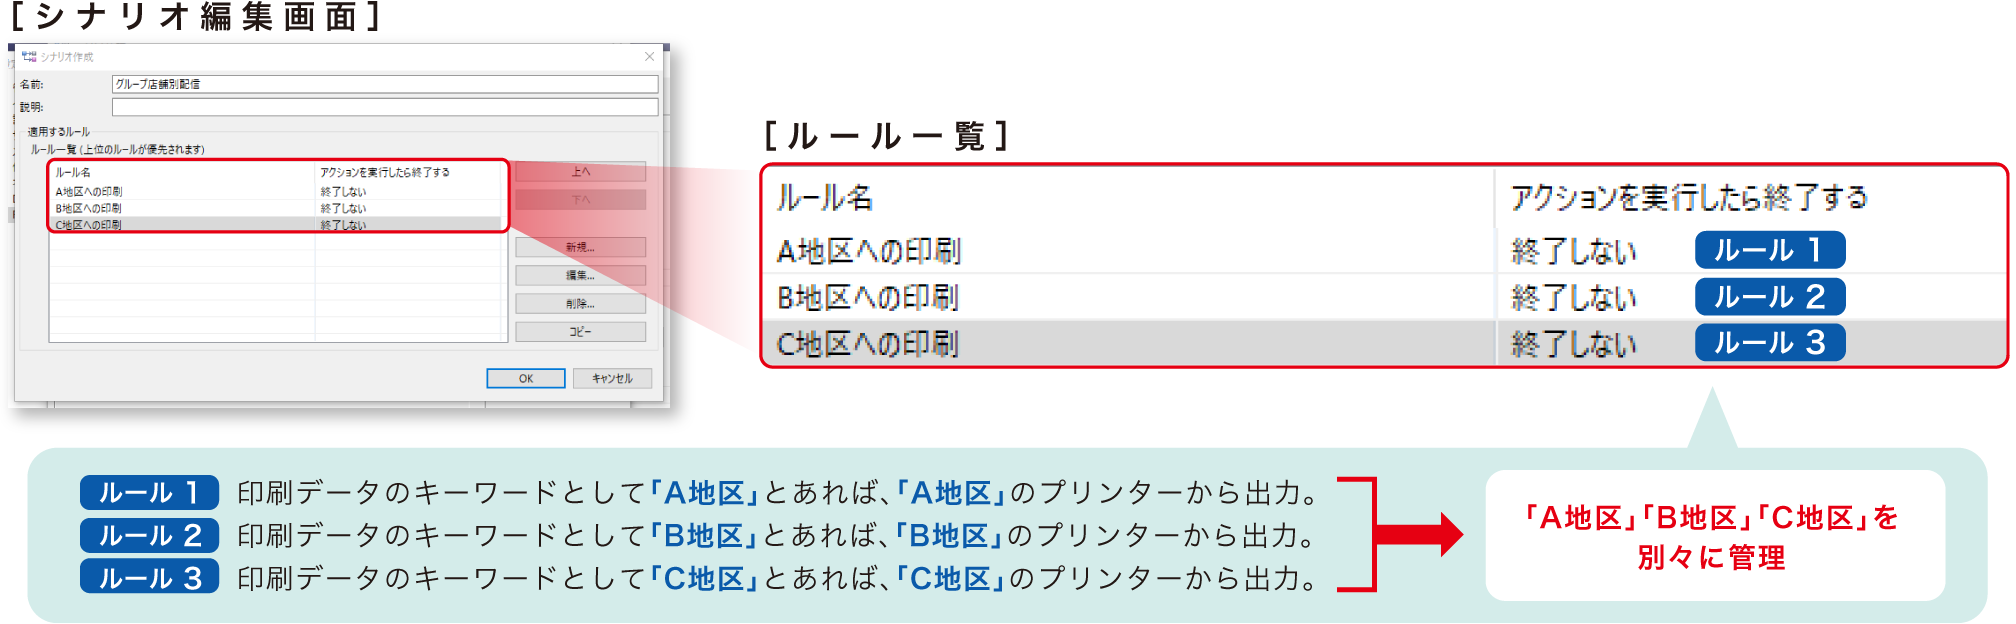Image resolution: width=2016 pixels, height=624 pixels.
Task: Click the シナリオ作成 dialog title bar icon
Action: (x=30, y=57)
